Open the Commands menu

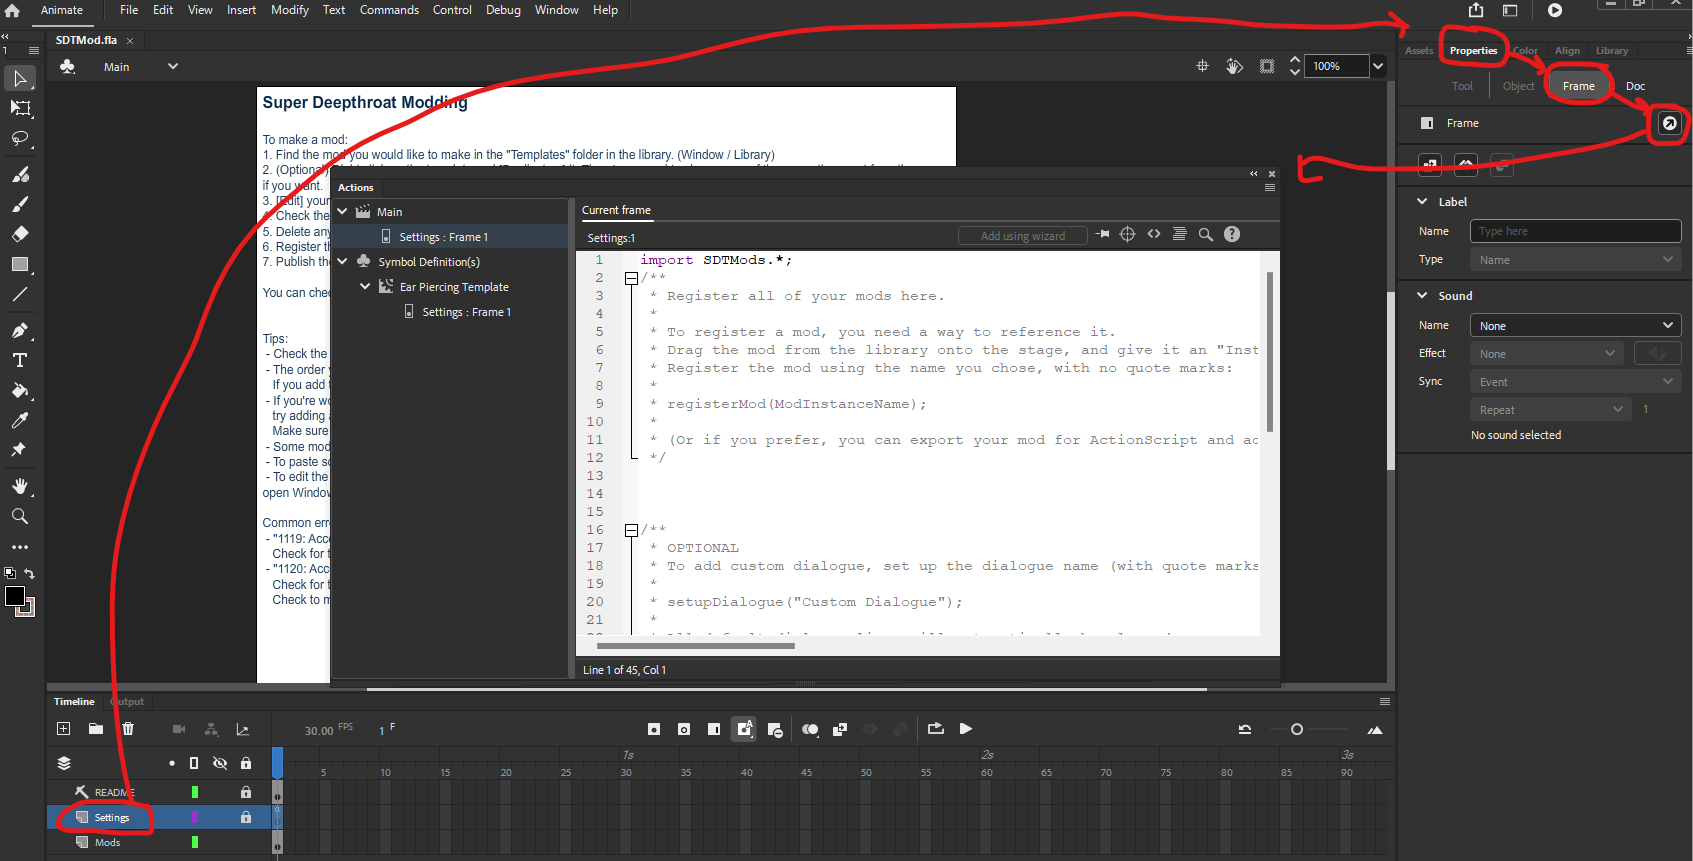389,10
